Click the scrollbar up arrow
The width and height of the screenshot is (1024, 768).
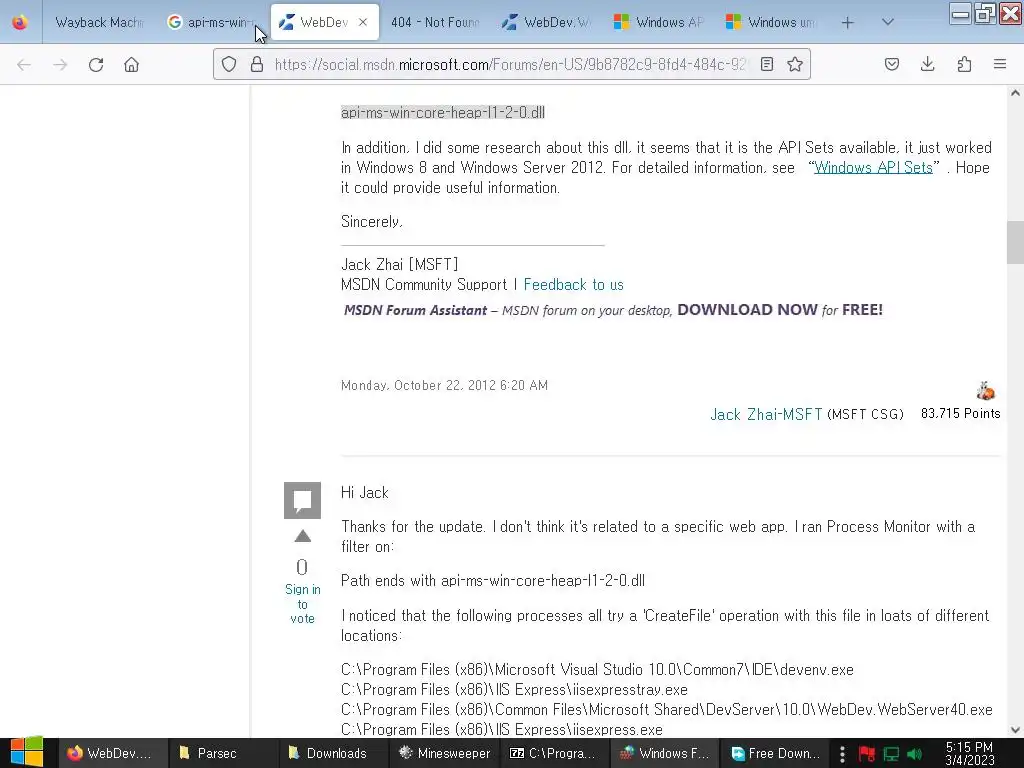click(1015, 93)
